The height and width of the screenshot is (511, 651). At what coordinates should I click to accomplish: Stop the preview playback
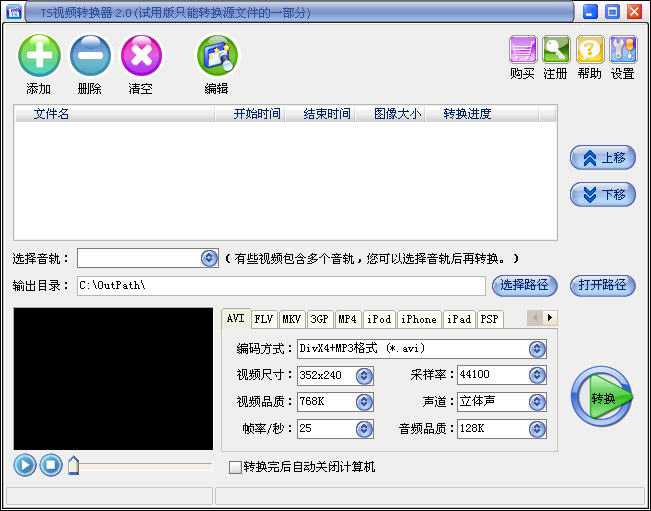[51, 465]
